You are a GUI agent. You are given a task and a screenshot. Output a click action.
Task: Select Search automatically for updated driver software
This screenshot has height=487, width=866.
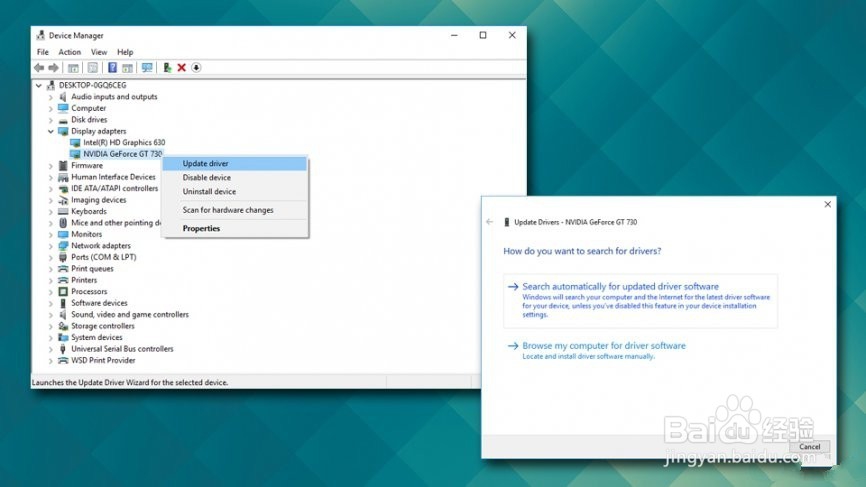640,300
